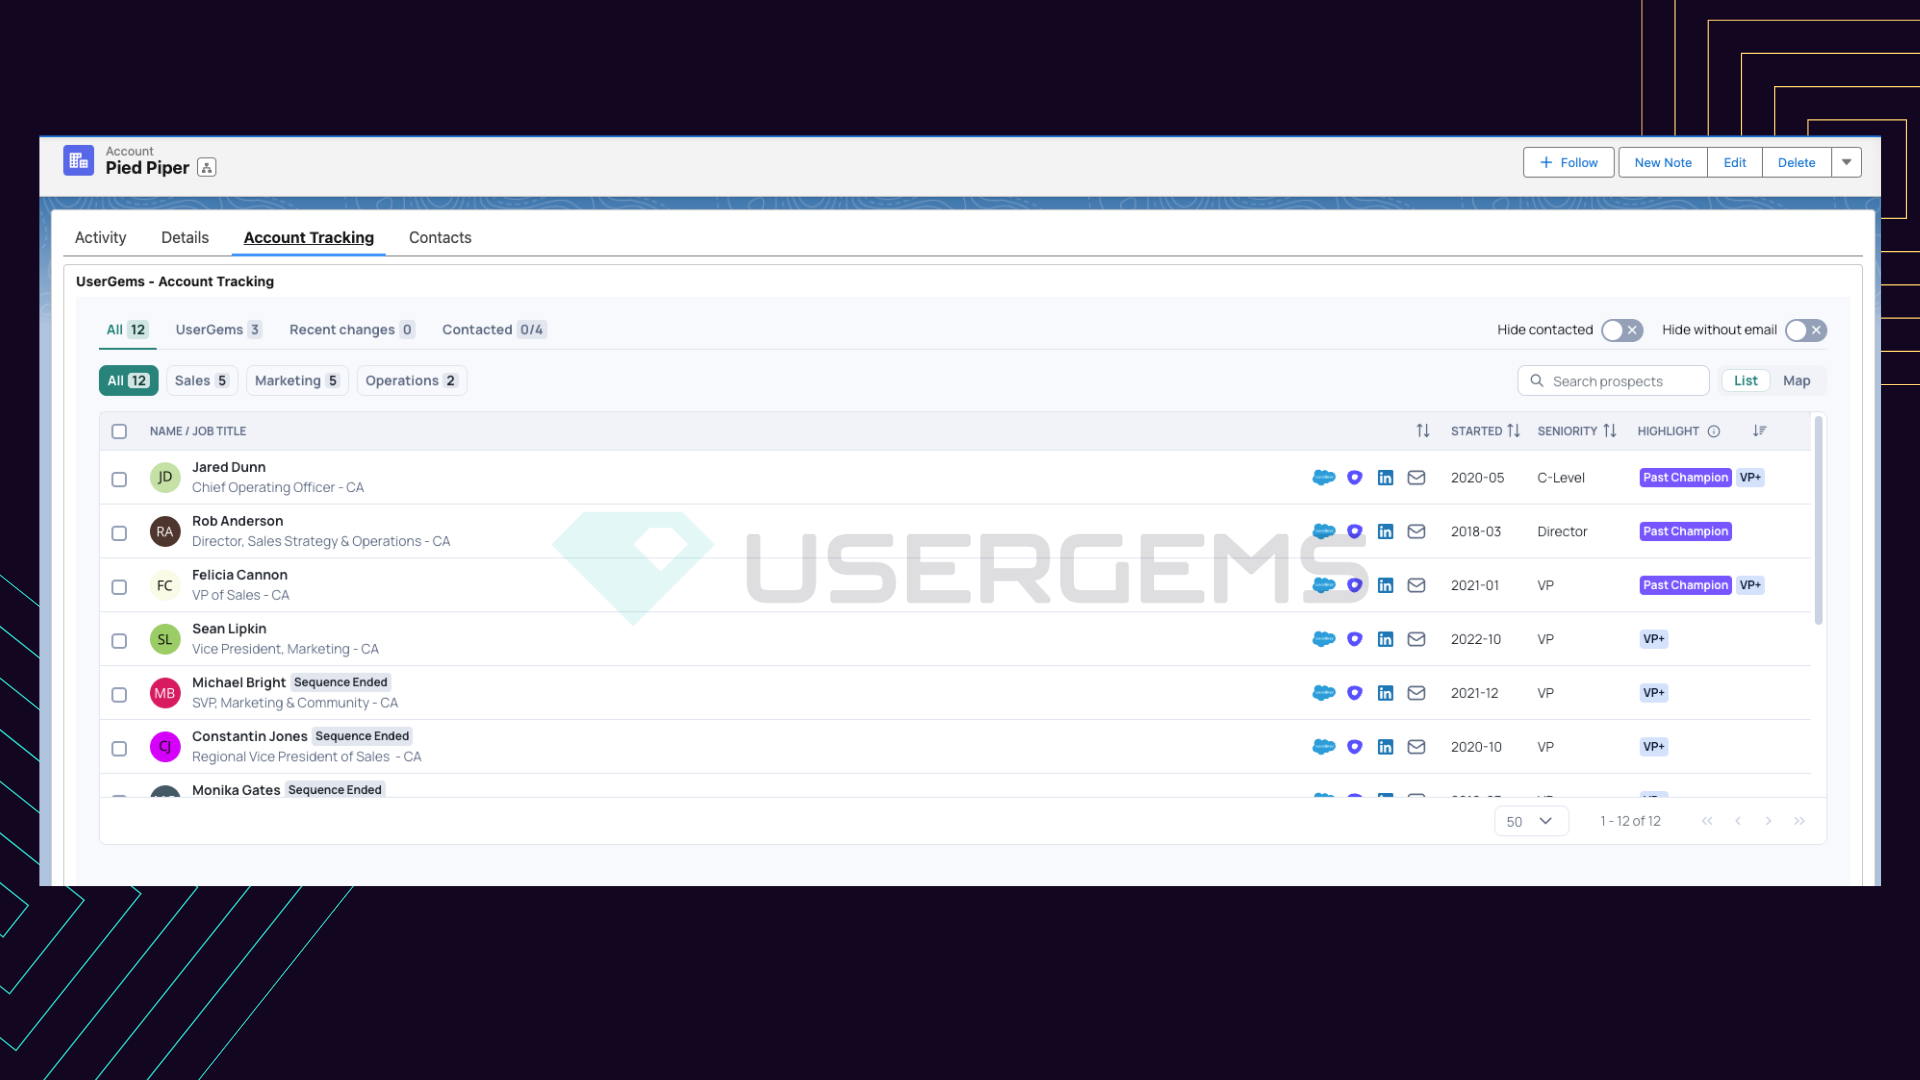Click email envelope icon for Felicia Cannon
1920x1080 pixels.
(1416, 586)
